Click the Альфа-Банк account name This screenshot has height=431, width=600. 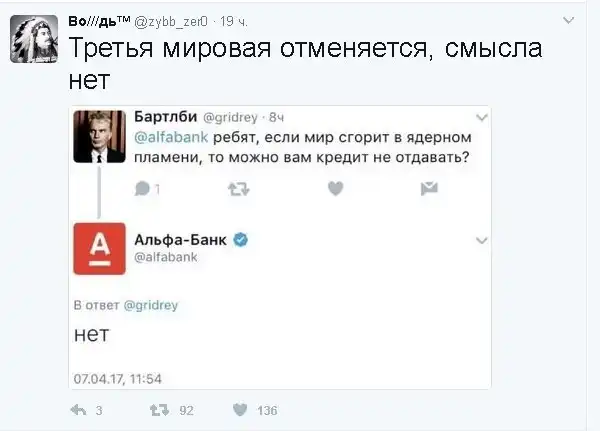(180, 240)
